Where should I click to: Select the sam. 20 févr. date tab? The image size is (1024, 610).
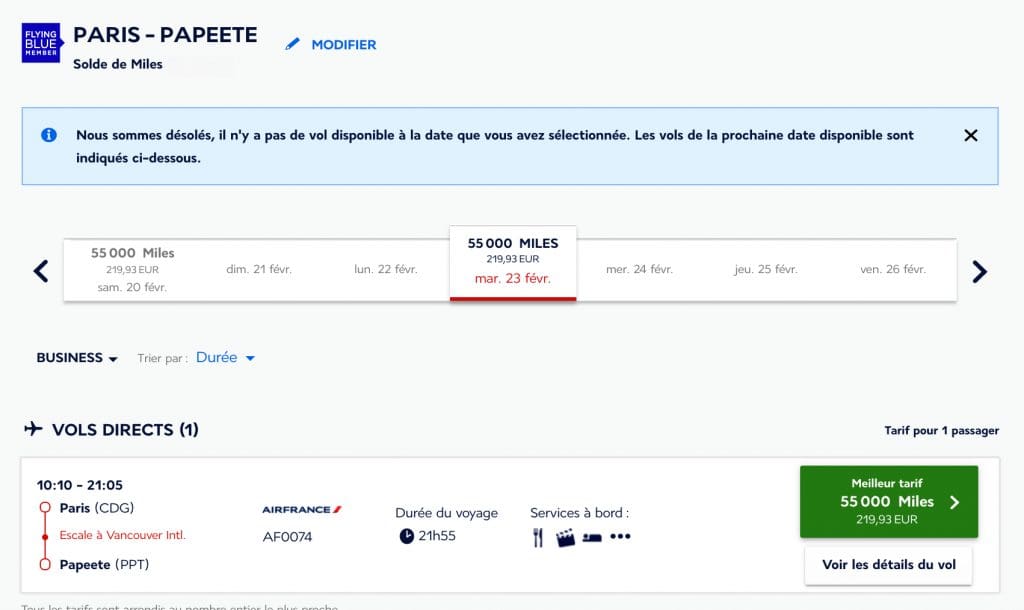pos(133,270)
